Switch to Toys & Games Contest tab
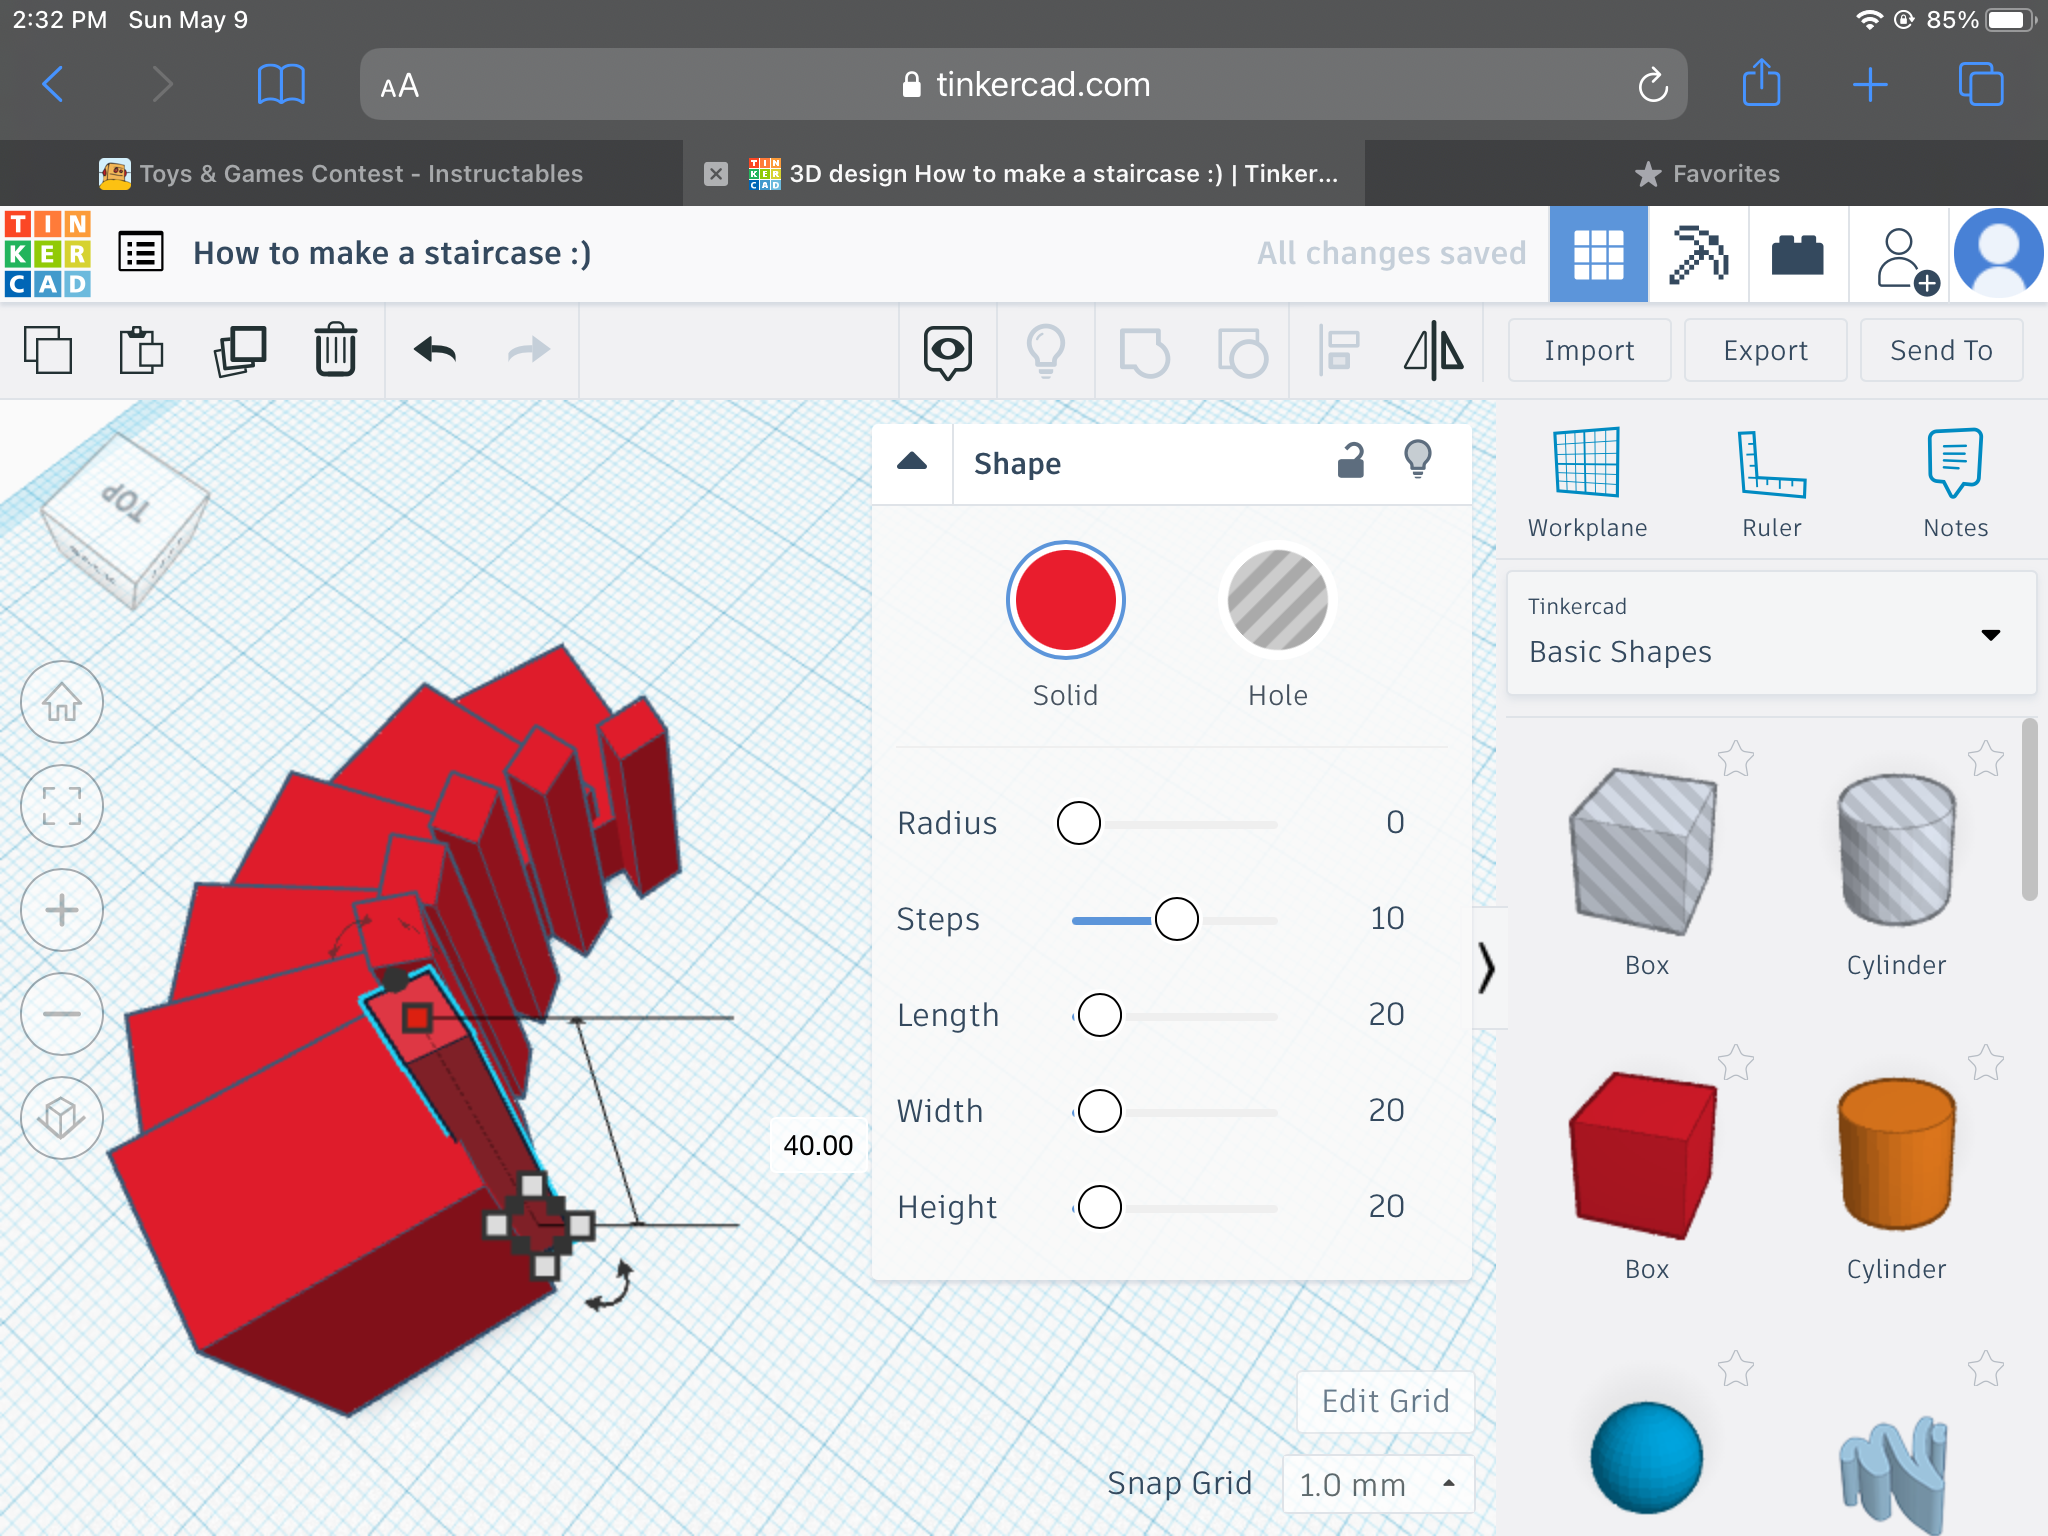The image size is (2048, 1536). click(341, 173)
